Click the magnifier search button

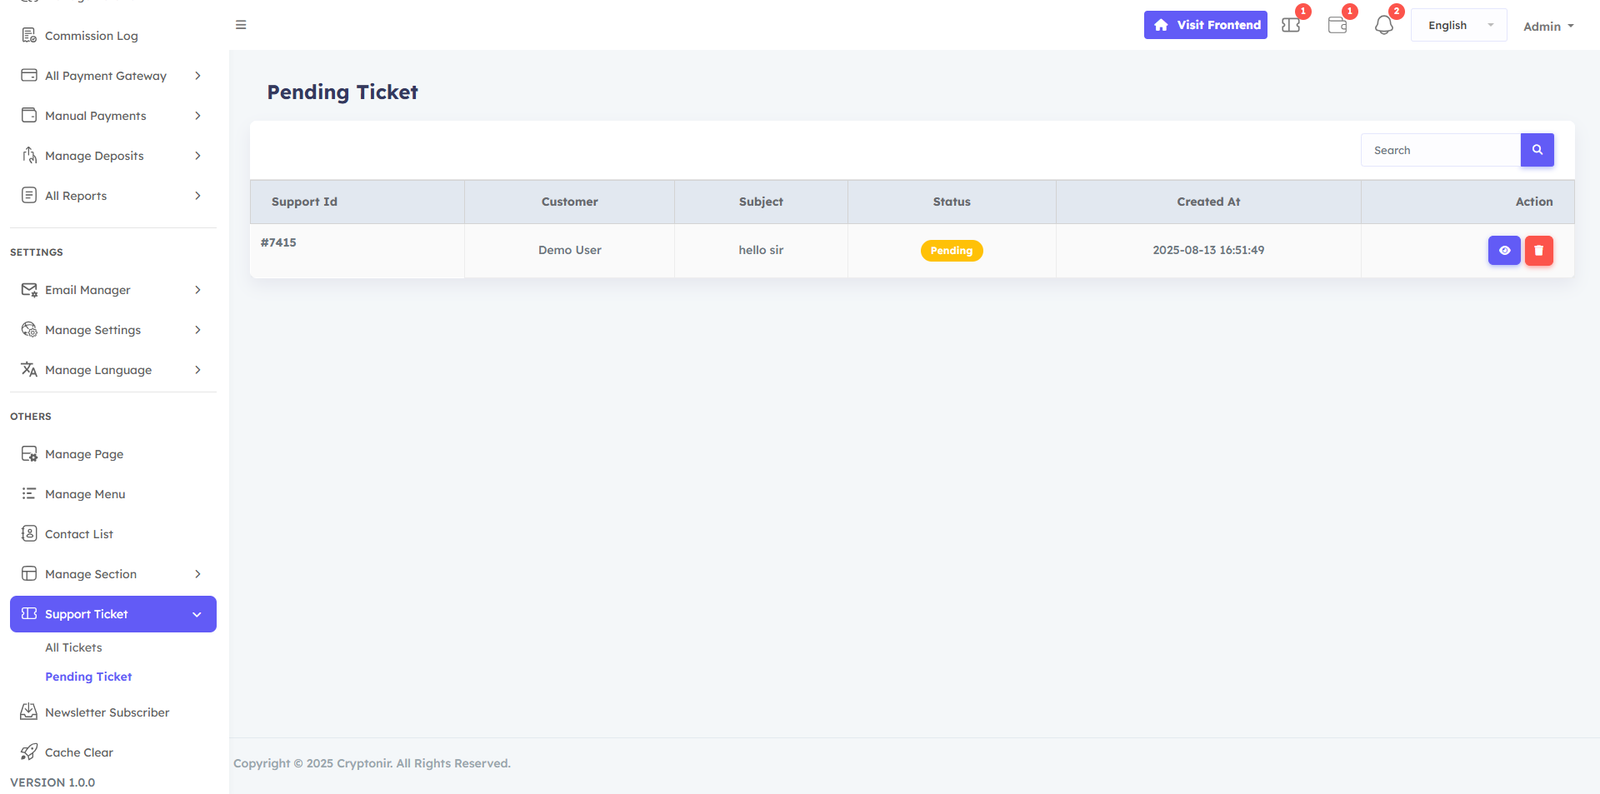tap(1537, 150)
